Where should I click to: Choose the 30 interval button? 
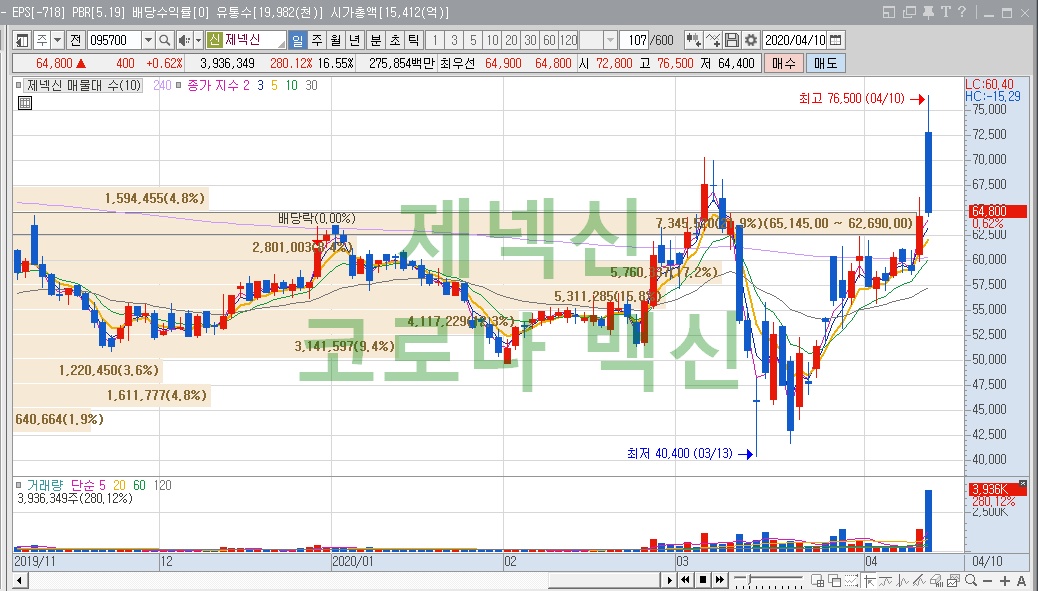click(530, 40)
